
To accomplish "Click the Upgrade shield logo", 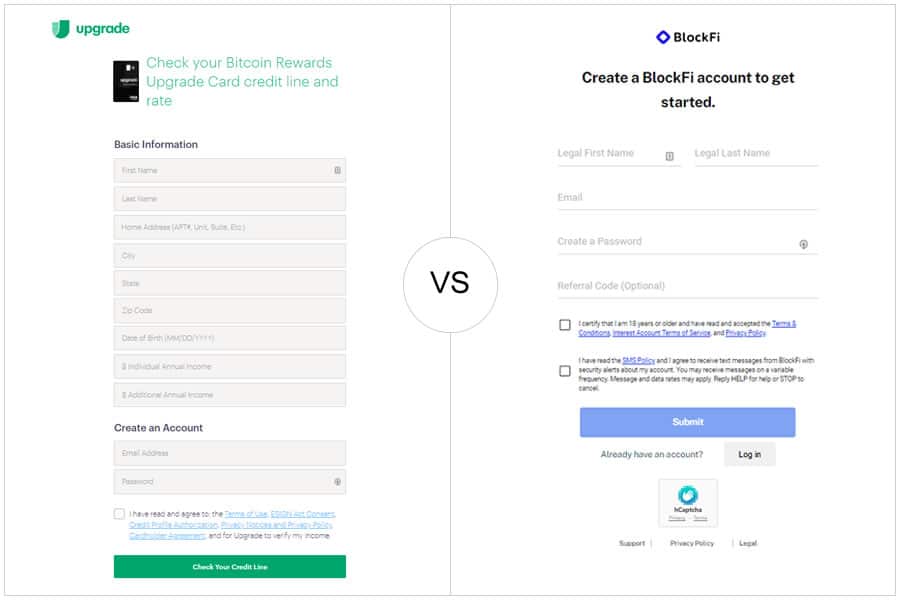I will pyautogui.click(x=60, y=29).
